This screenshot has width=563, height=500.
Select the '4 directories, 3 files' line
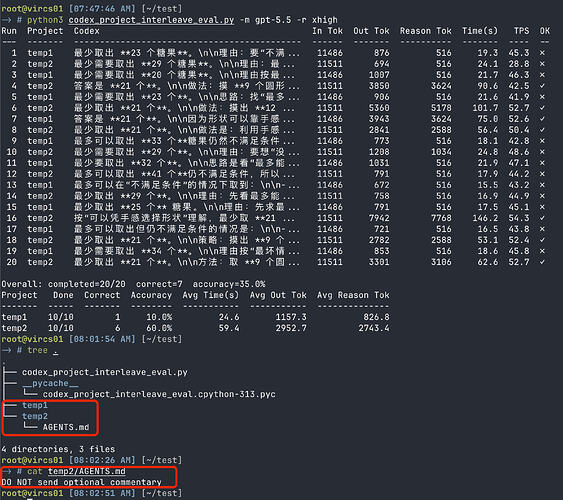pyautogui.click(x=58, y=449)
